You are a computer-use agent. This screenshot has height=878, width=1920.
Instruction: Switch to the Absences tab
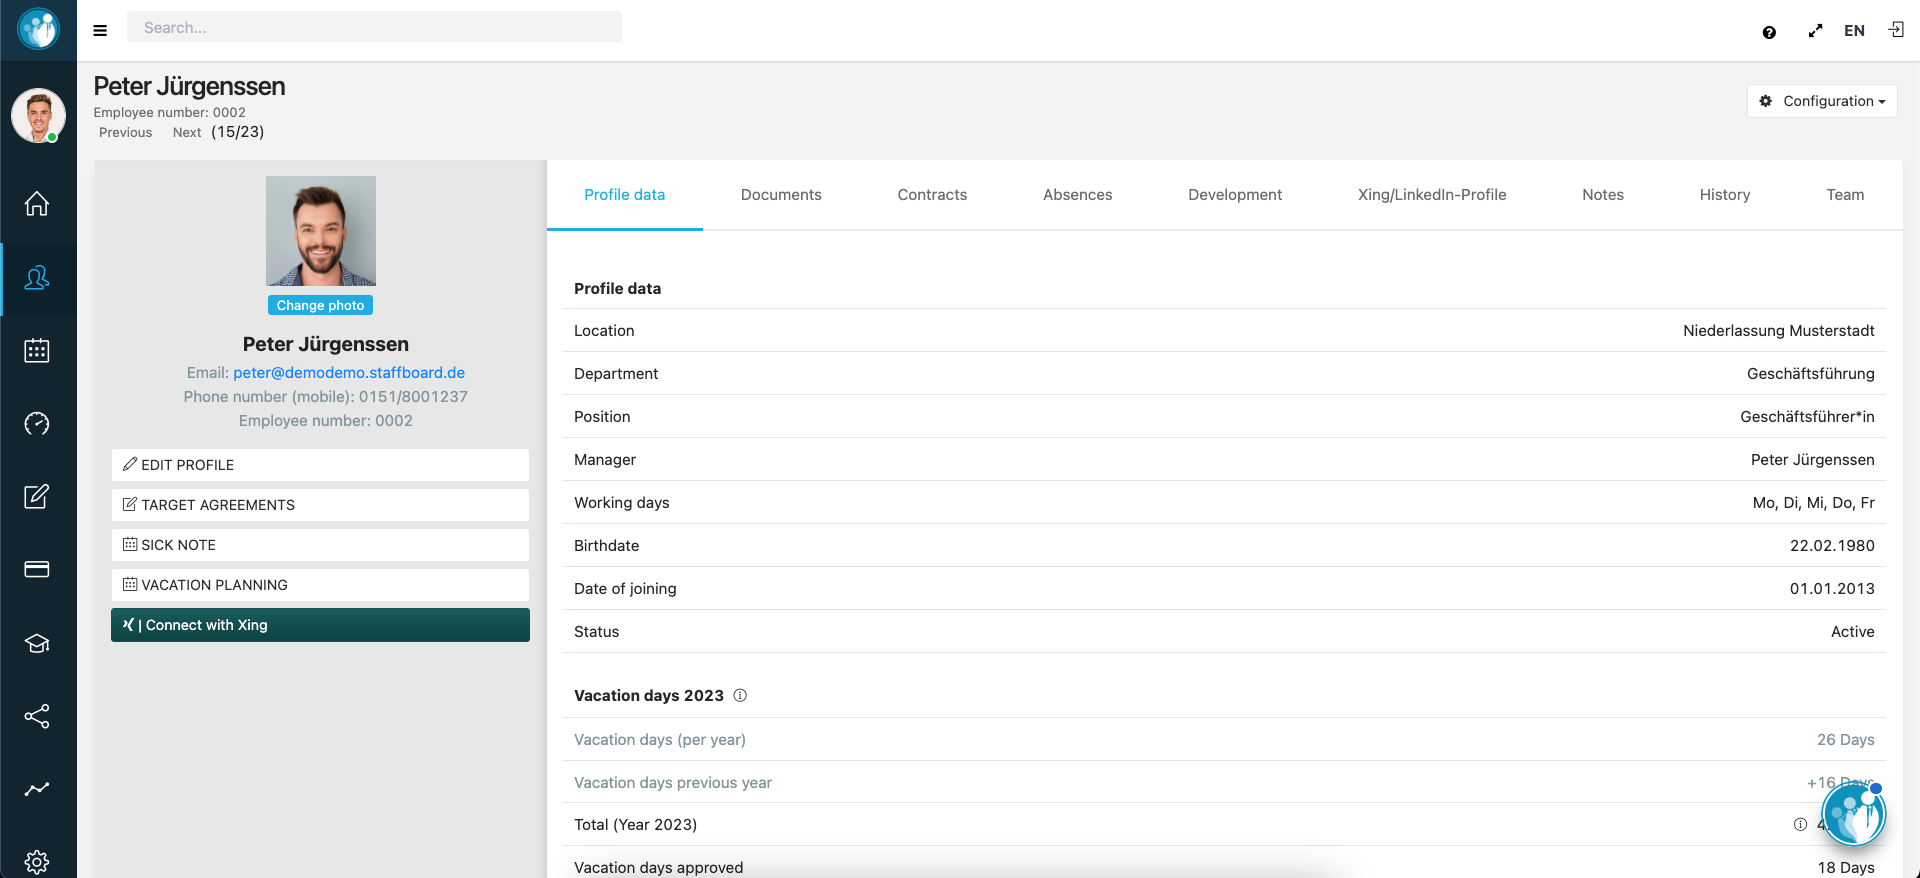point(1077,195)
